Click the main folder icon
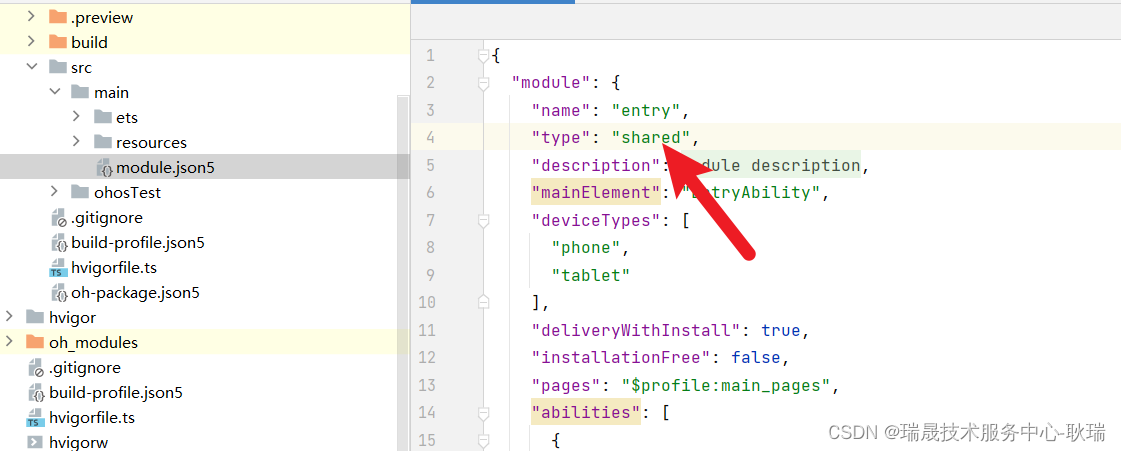Image resolution: width=1121 pixels, height=451 pixels. pyautogui.click(x=81, y=91)
